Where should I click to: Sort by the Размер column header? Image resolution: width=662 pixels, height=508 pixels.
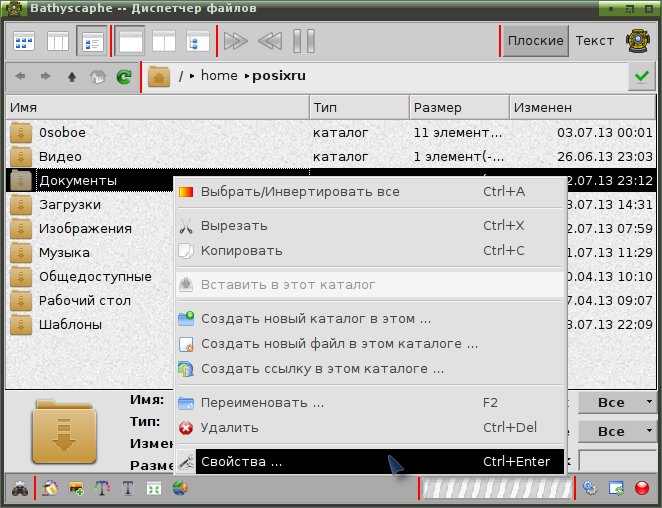coord(459,108)
